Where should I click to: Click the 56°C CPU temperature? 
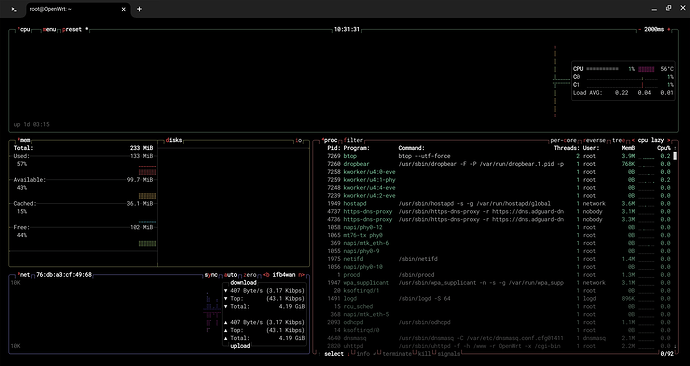point(667,69)
